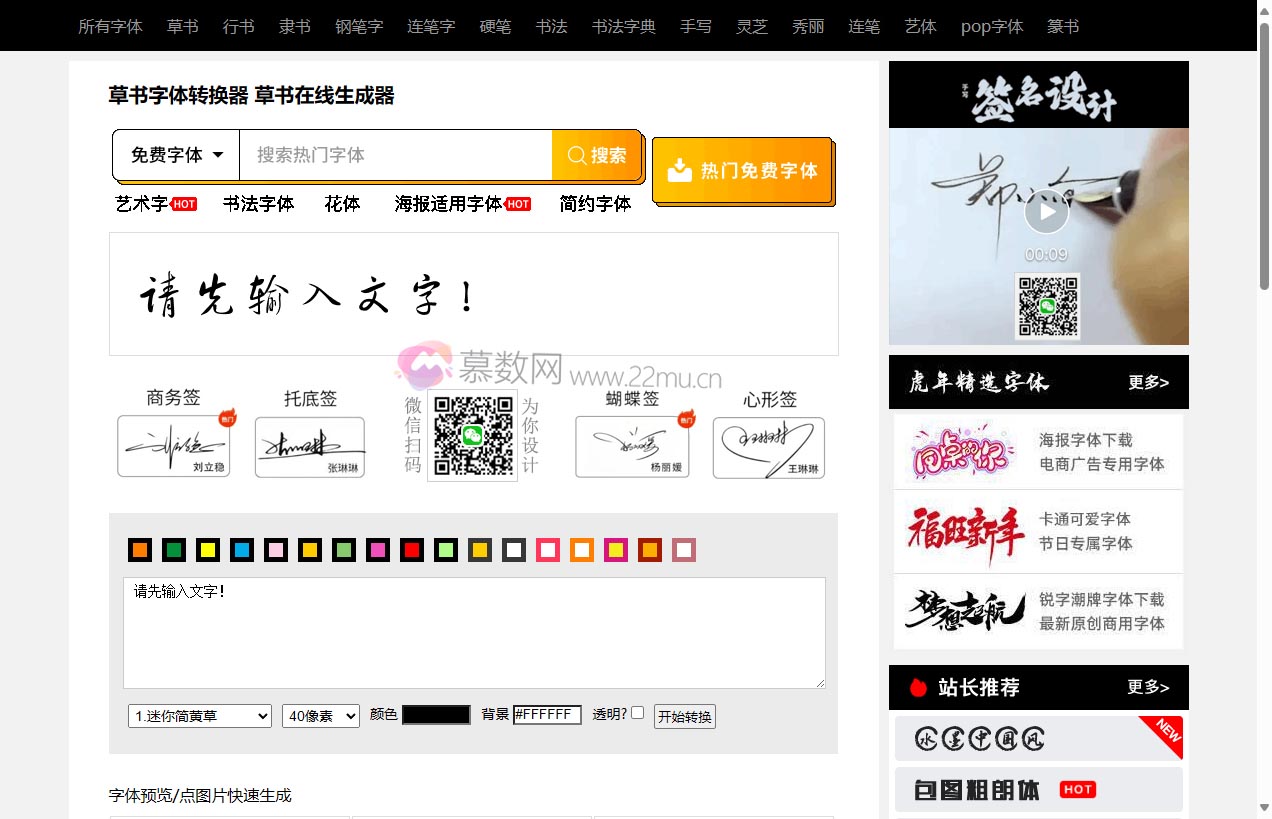Open the 40像素 font size dropdown
Image resolution: width=1272 pixels, height=819 pixels.
pyautogui.click(x=320, y=715)
